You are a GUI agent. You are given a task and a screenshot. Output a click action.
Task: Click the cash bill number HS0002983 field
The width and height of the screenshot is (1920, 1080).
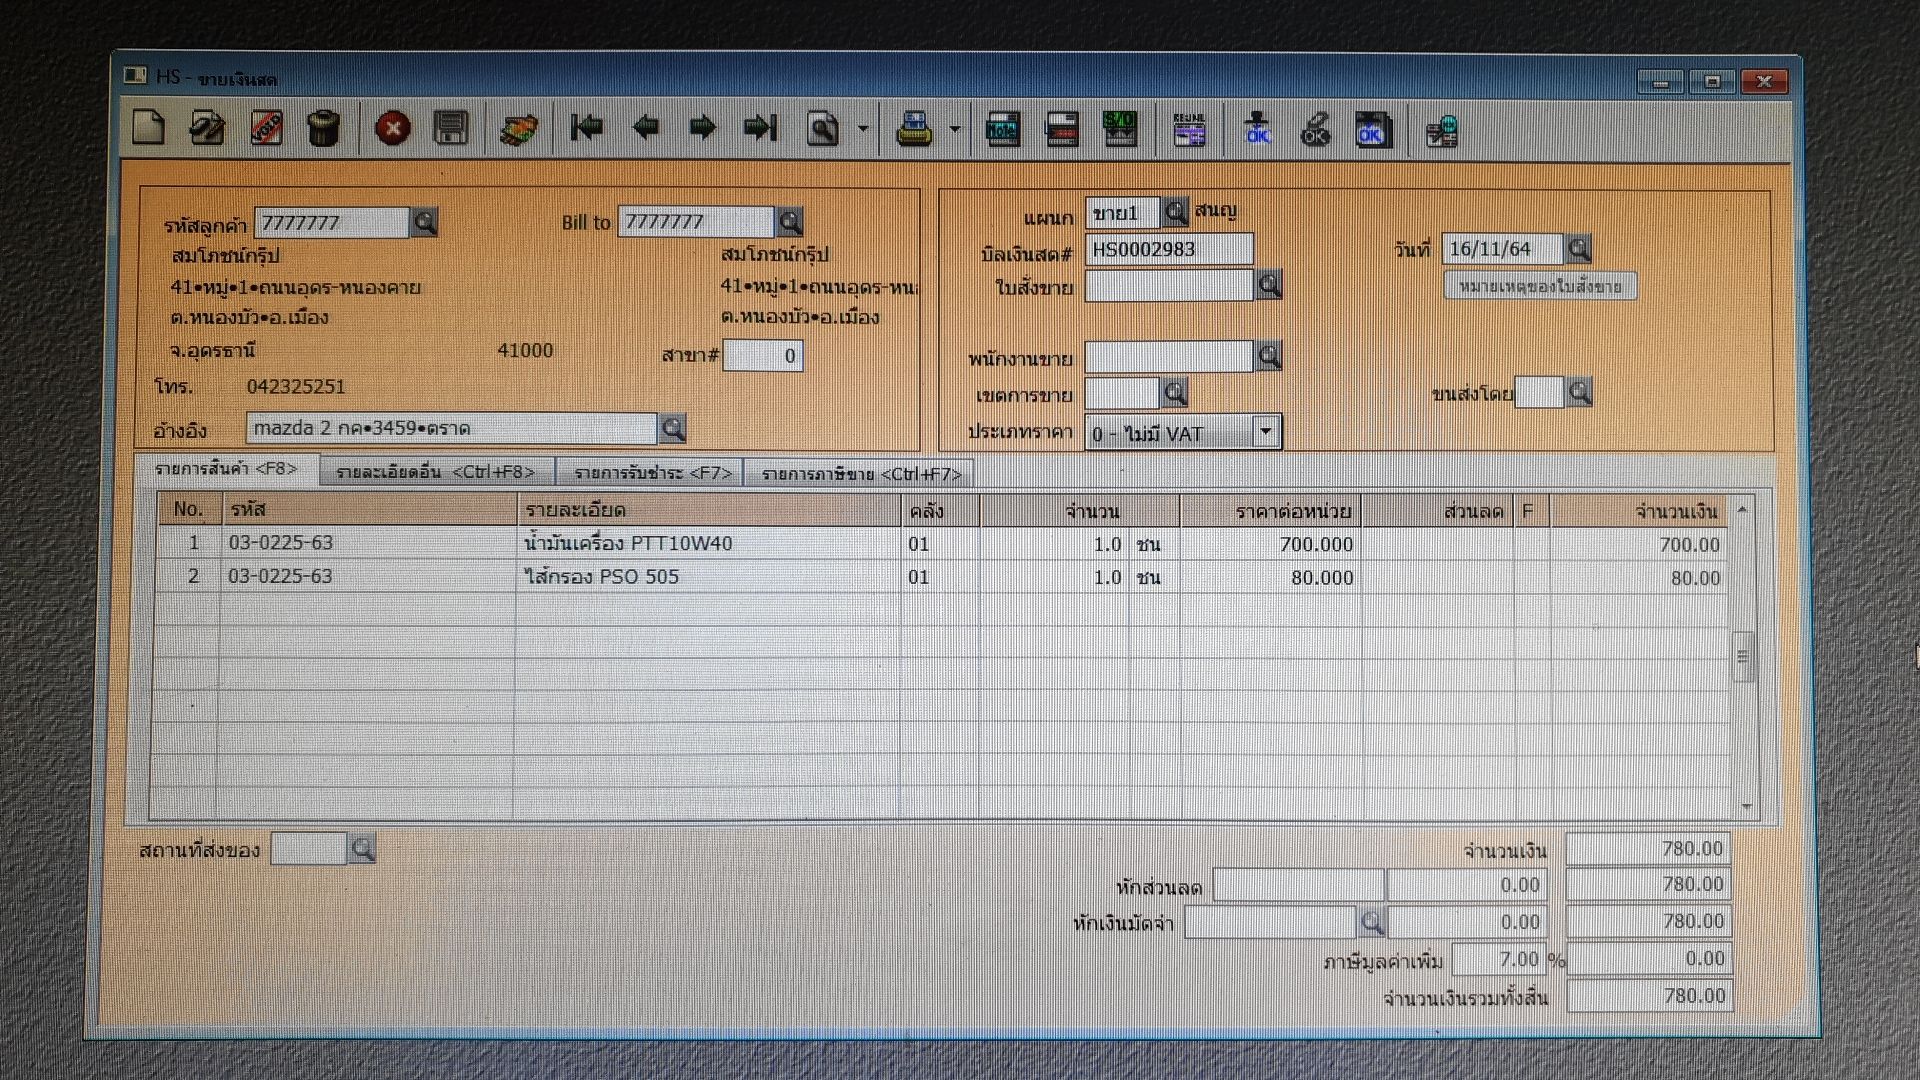click(x=1169, y=249)
